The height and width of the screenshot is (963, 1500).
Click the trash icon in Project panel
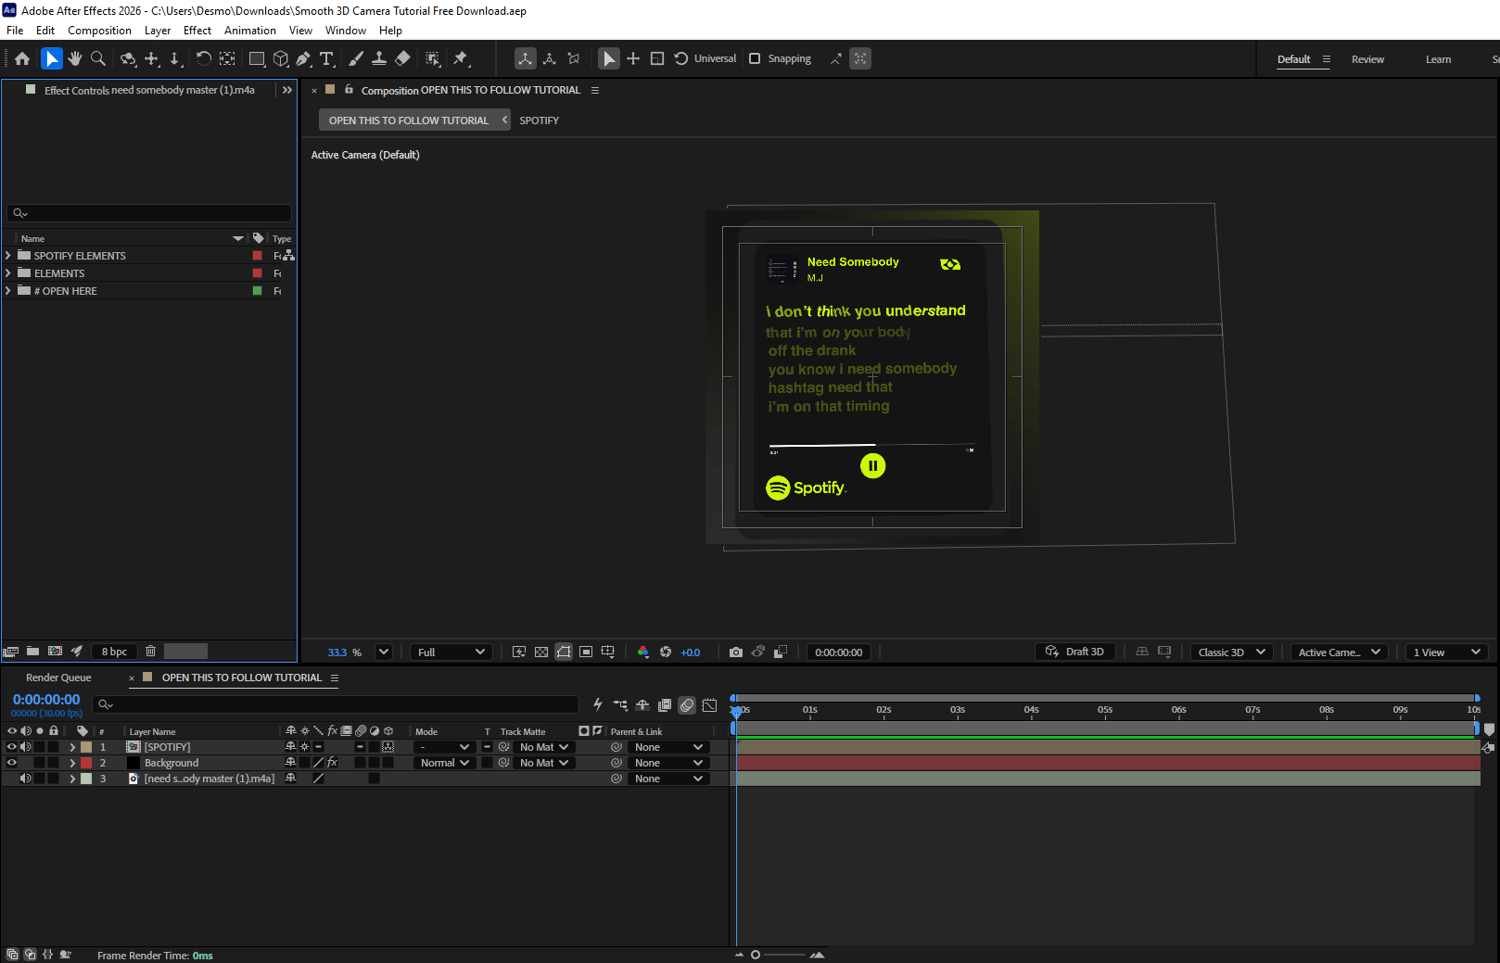[x=151, y=651]
